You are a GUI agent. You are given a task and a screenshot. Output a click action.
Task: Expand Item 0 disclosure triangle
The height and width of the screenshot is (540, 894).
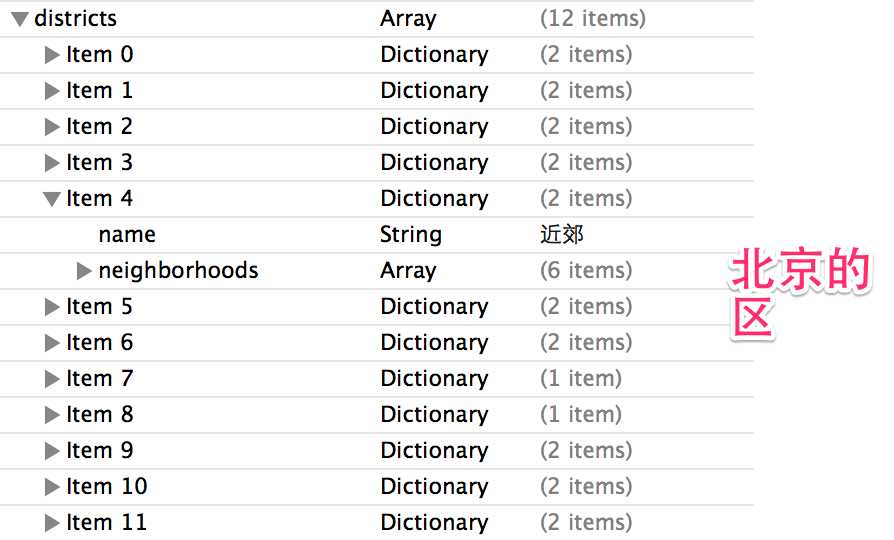click(52, 55)
